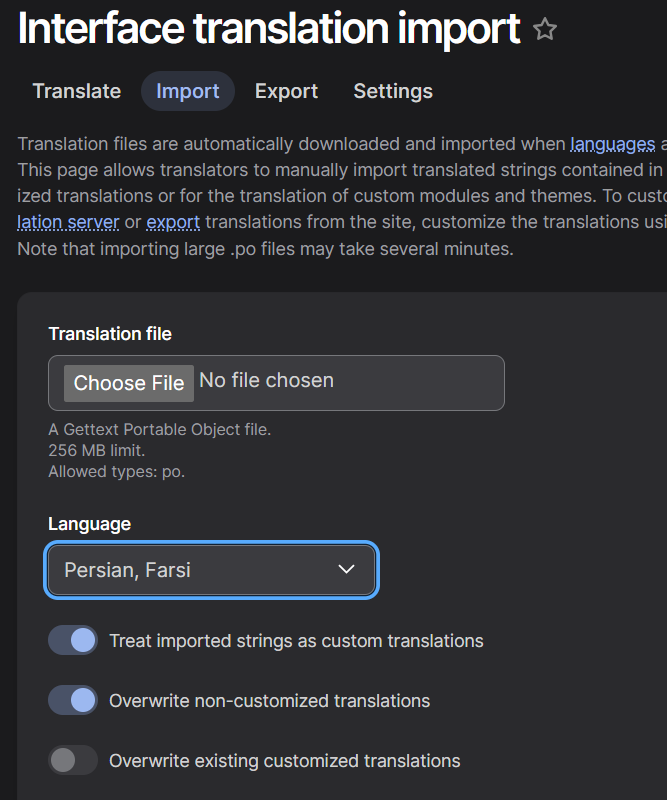Click the star icon to bookmark this page
The width and height of the screenshot is (667, 800).
click(546, 30)
